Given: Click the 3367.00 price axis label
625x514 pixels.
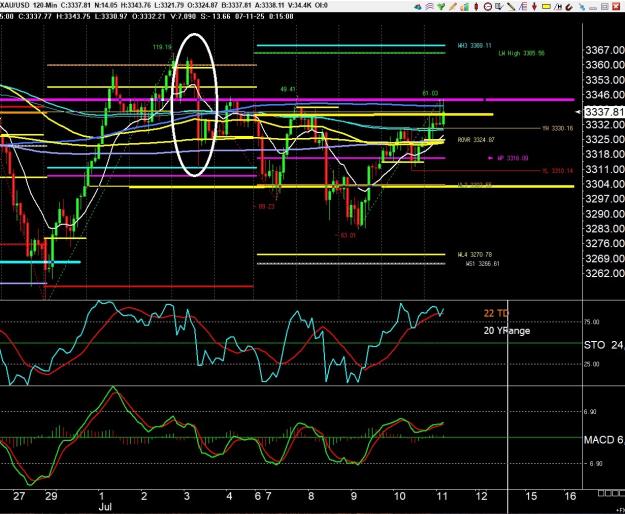Looking at the screenshot, I should coord(604,50).
